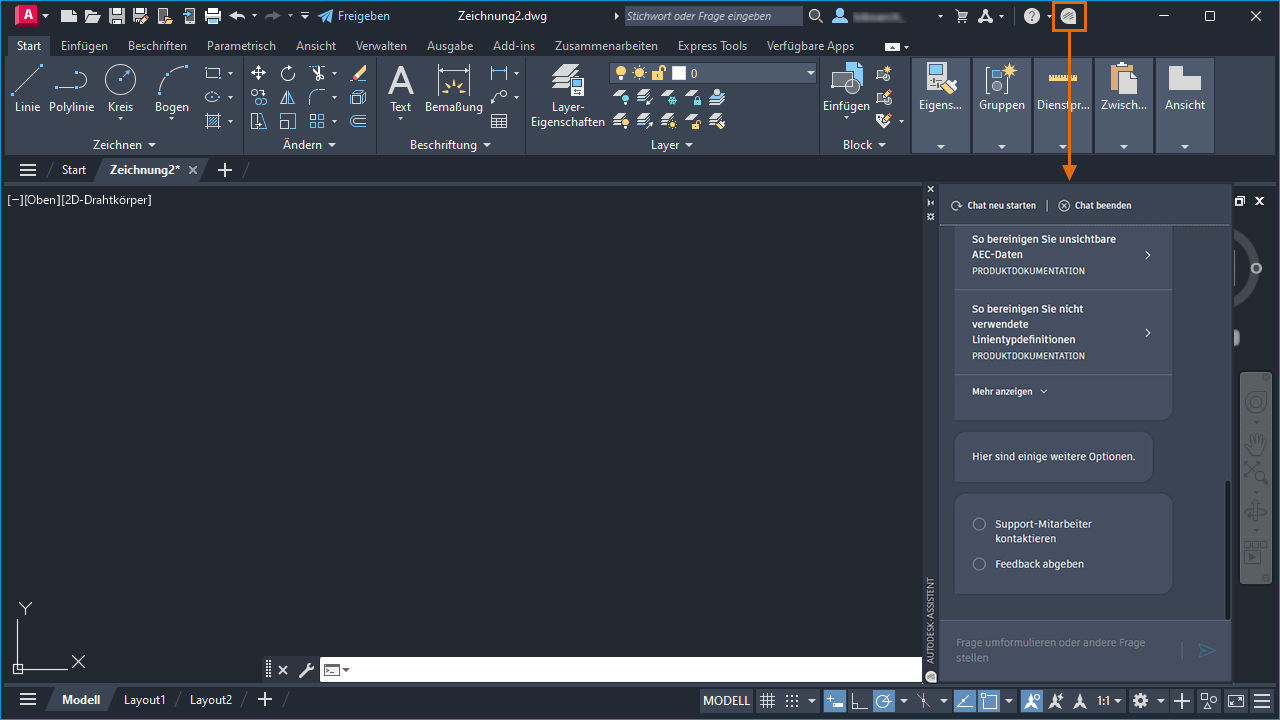Activate the Drehen rotate tool
The height and width of the screenshot is (720, 1280).
(288, 72)
